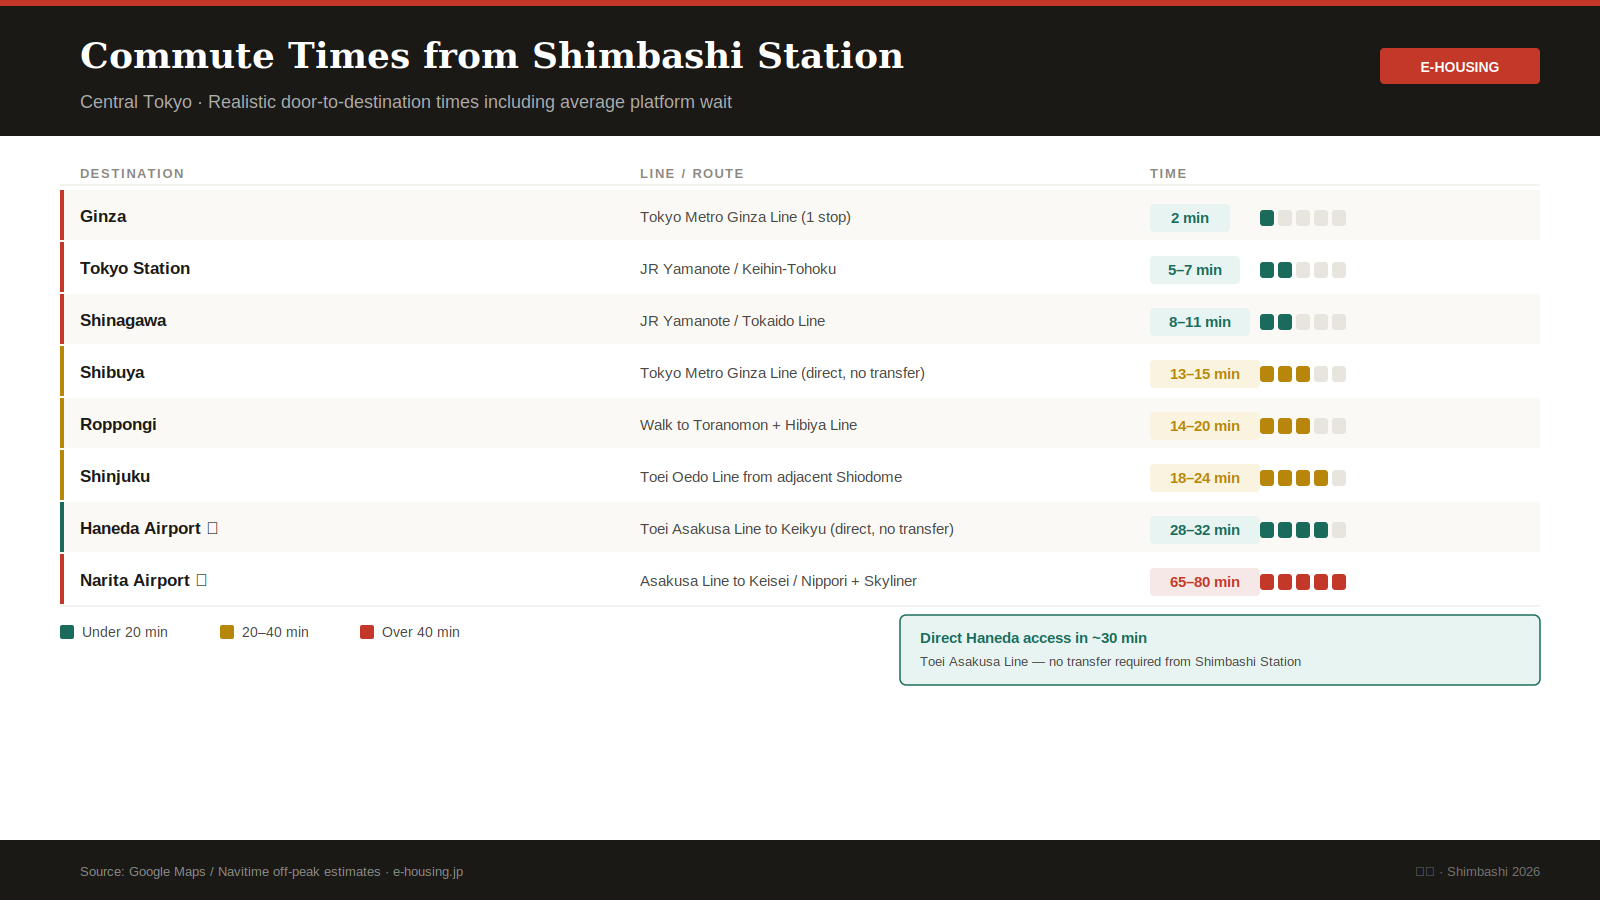Select the Shibuya destination name
This screenshot has height=900, width=1600.
click(x=112, y=372)
